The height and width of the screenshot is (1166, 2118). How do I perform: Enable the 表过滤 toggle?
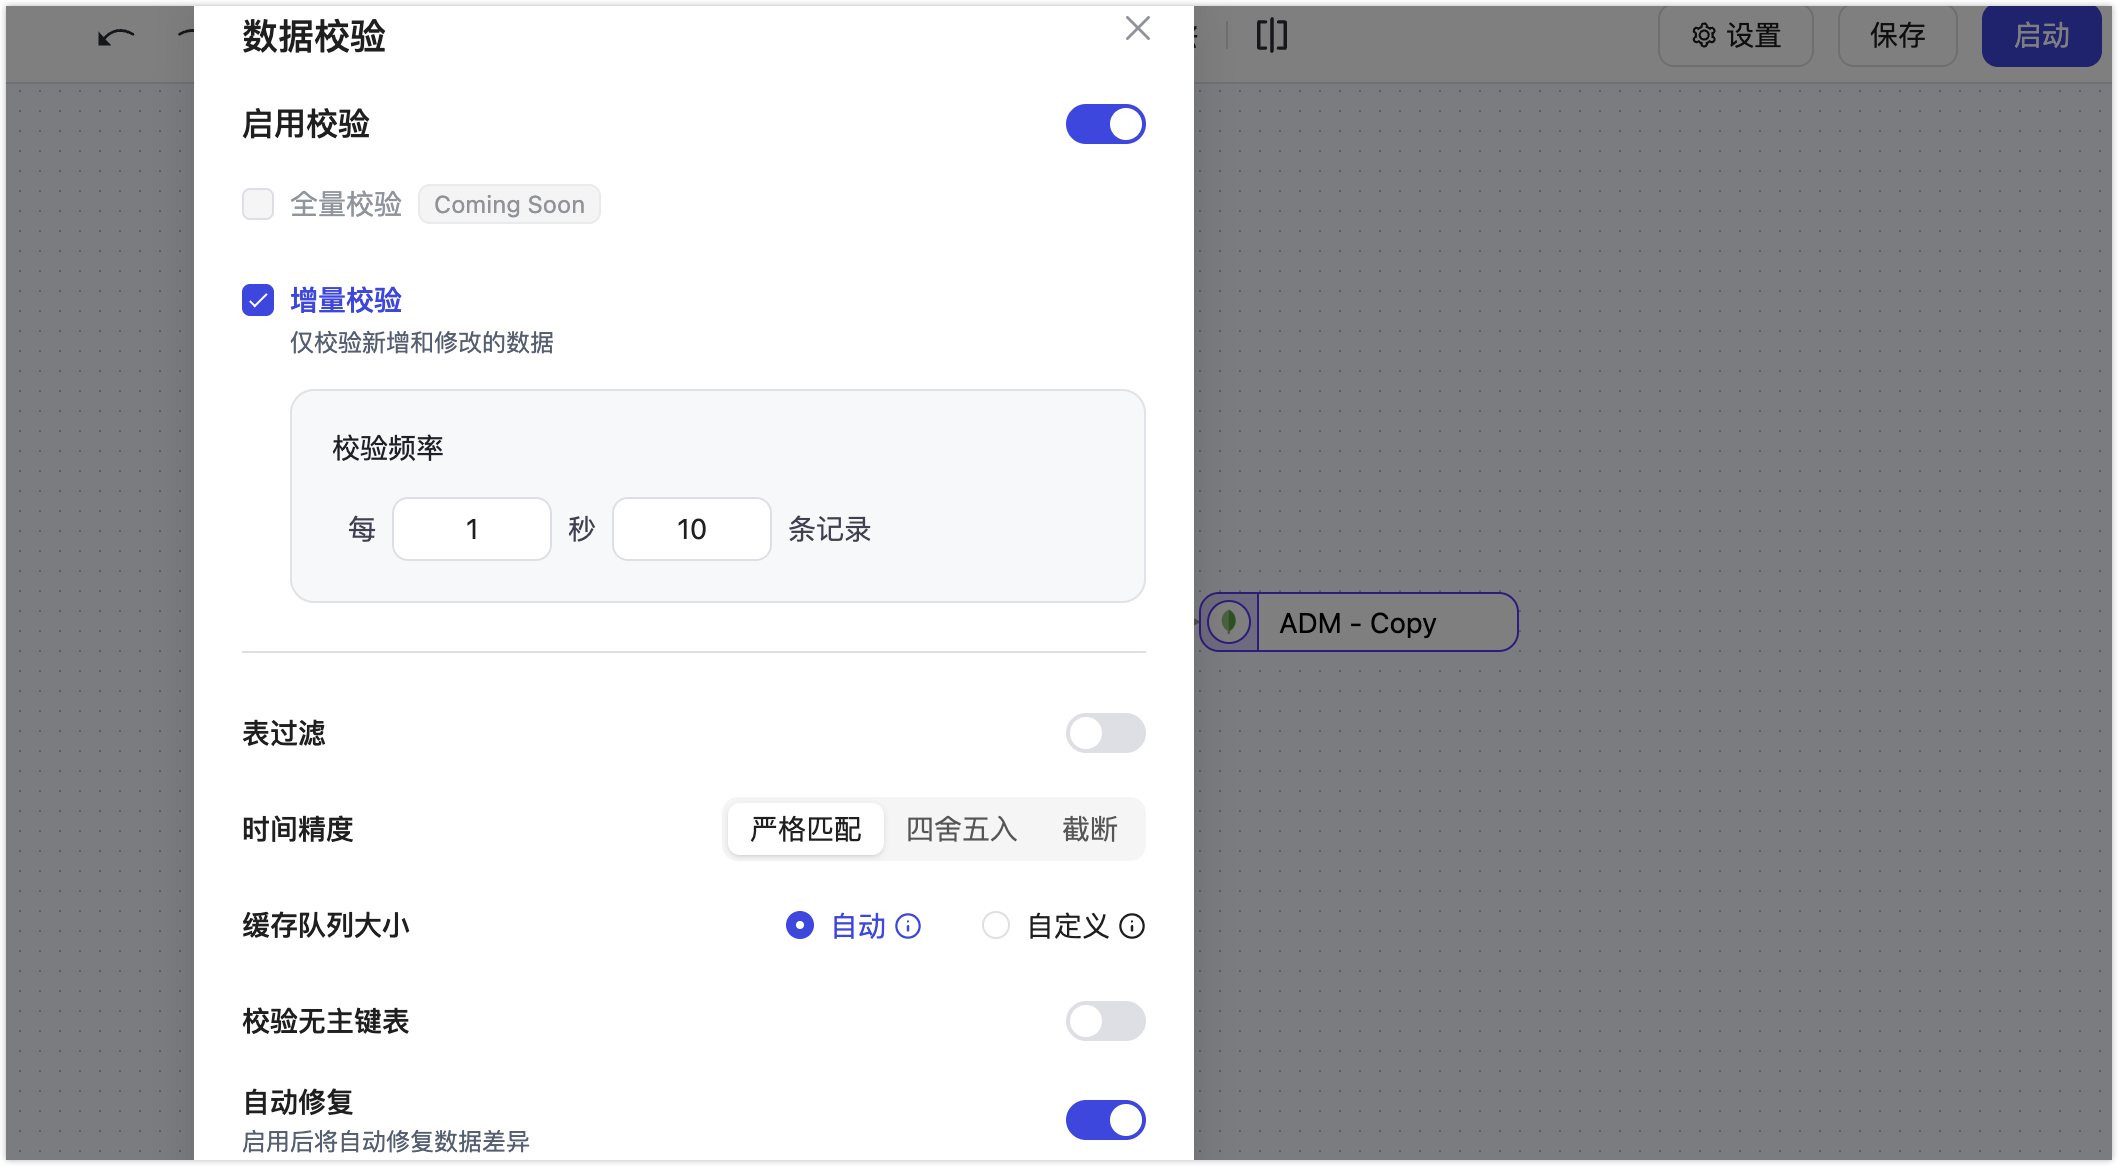tap(1106, 733)
